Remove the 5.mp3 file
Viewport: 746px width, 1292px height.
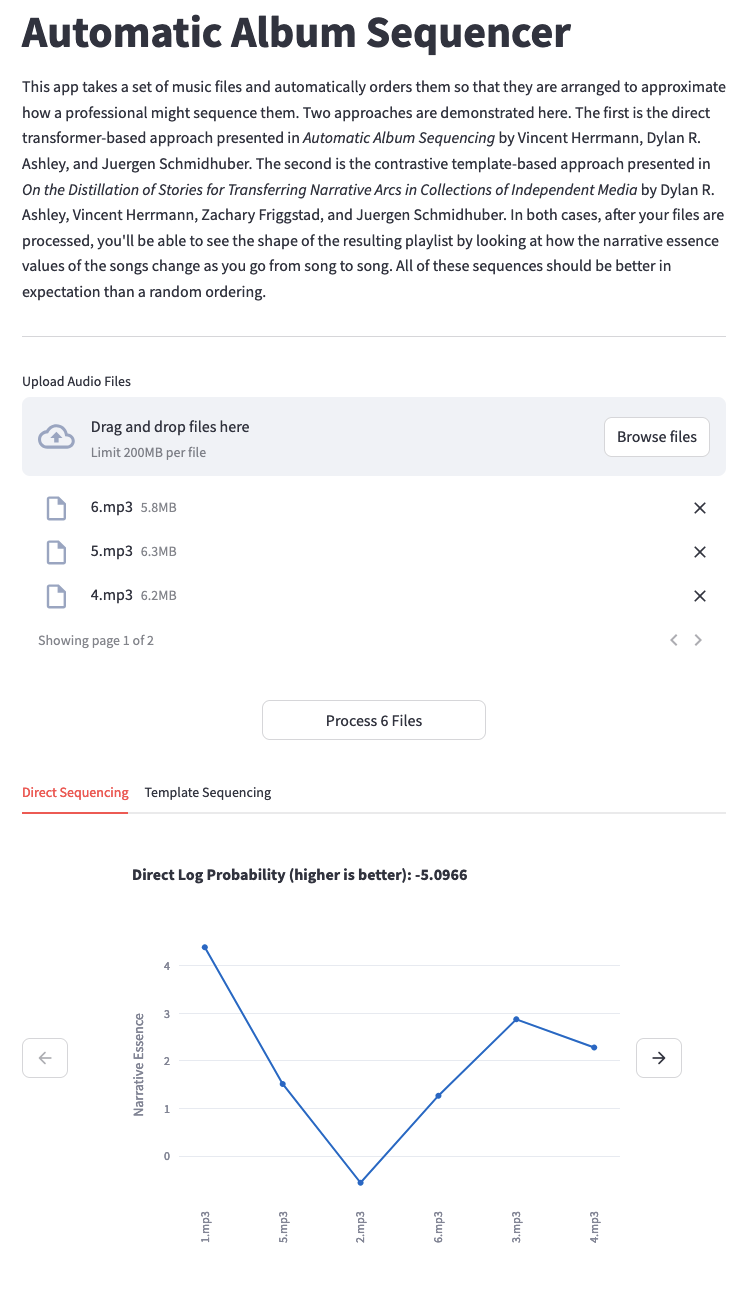click(x=700, y=552)
